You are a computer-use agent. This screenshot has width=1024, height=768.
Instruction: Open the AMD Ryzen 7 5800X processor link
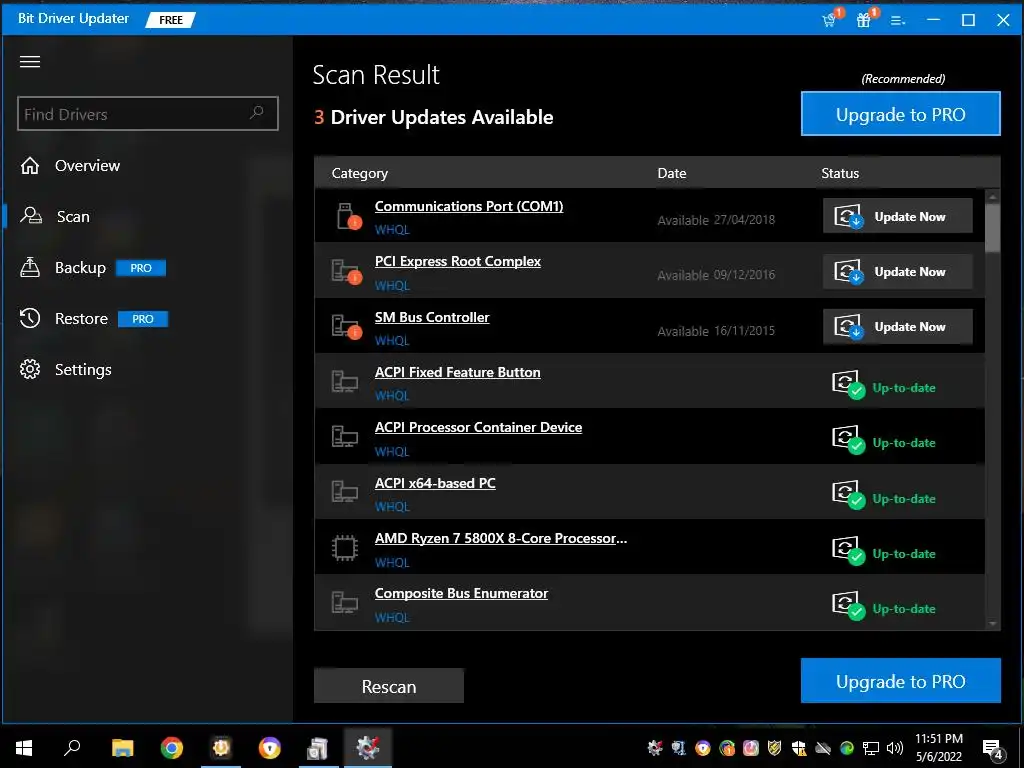(501, 538)
